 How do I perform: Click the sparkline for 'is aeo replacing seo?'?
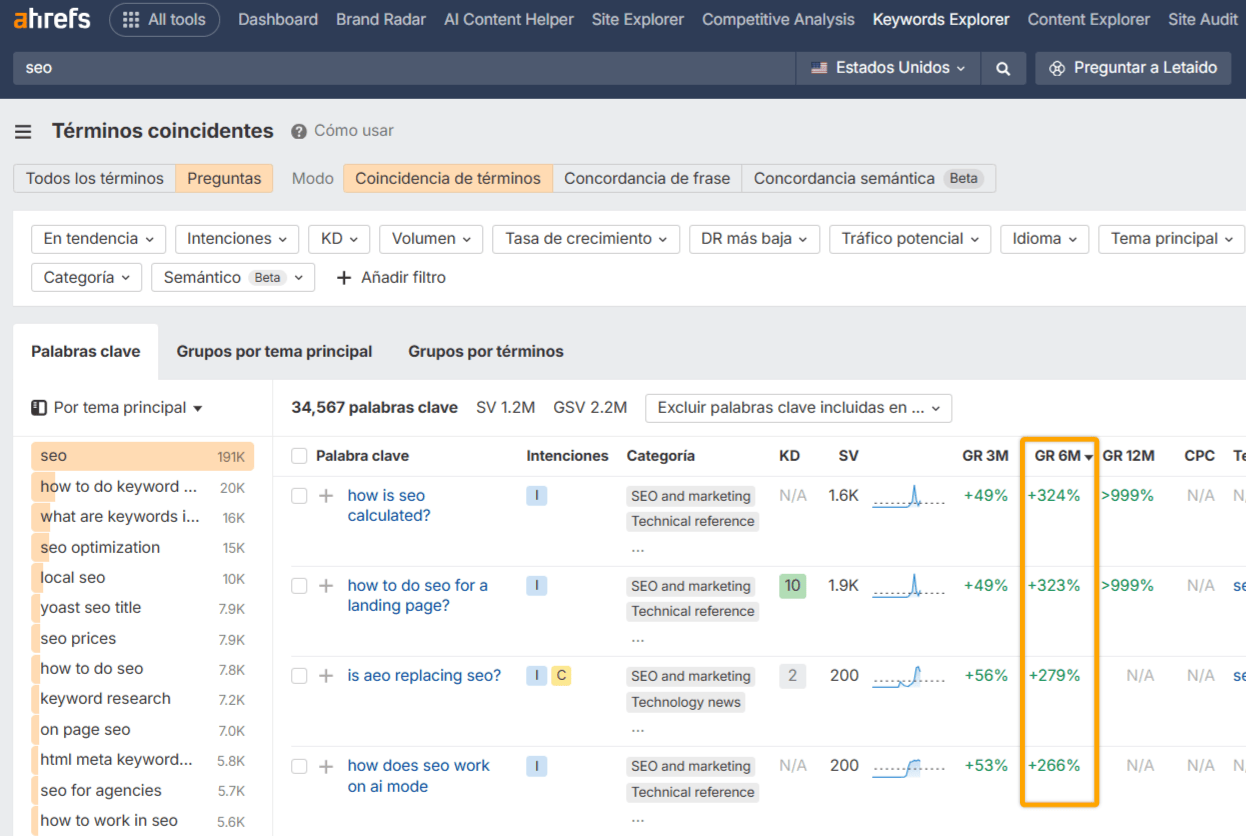tap(908, 676)
